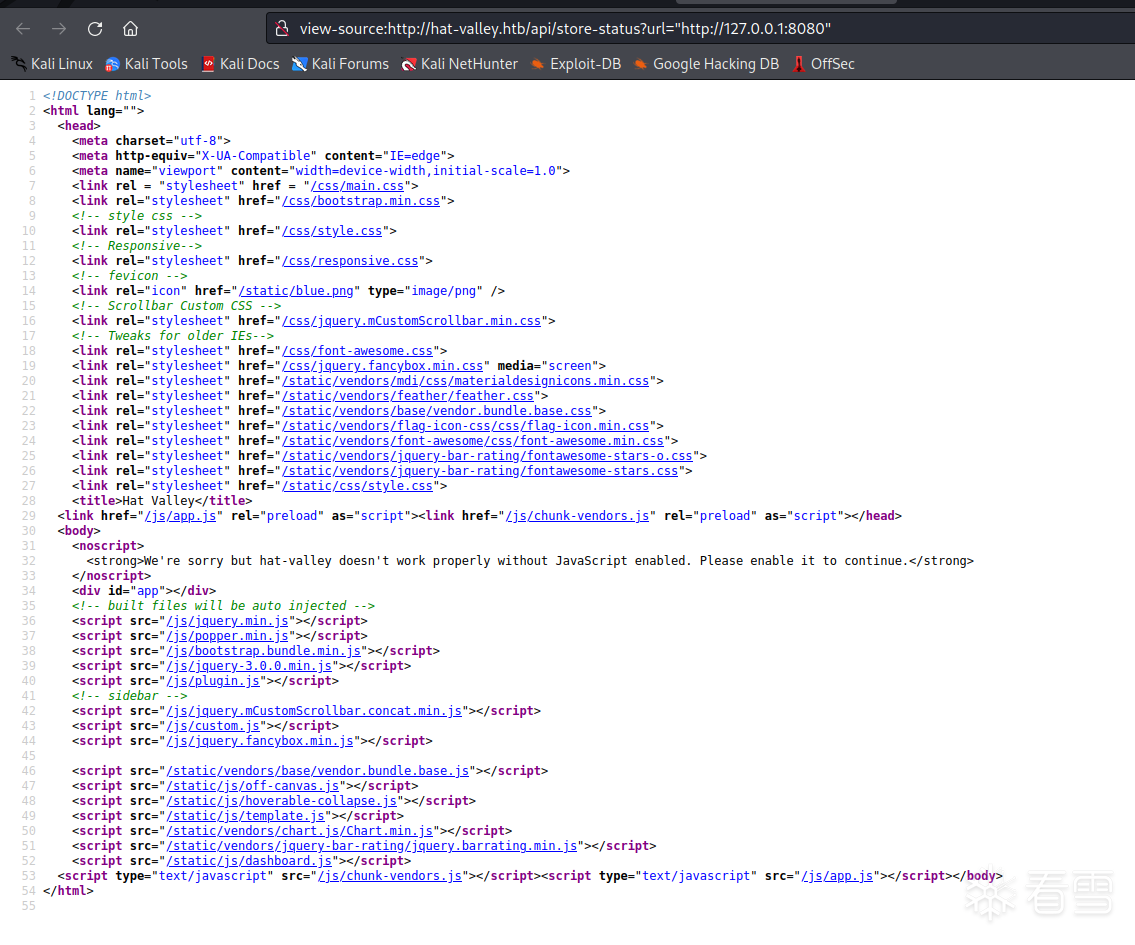The height and width of the screenshot is (945, 1135).
Task: Open the Kali NetHunter bookmark
Action: 460,64
